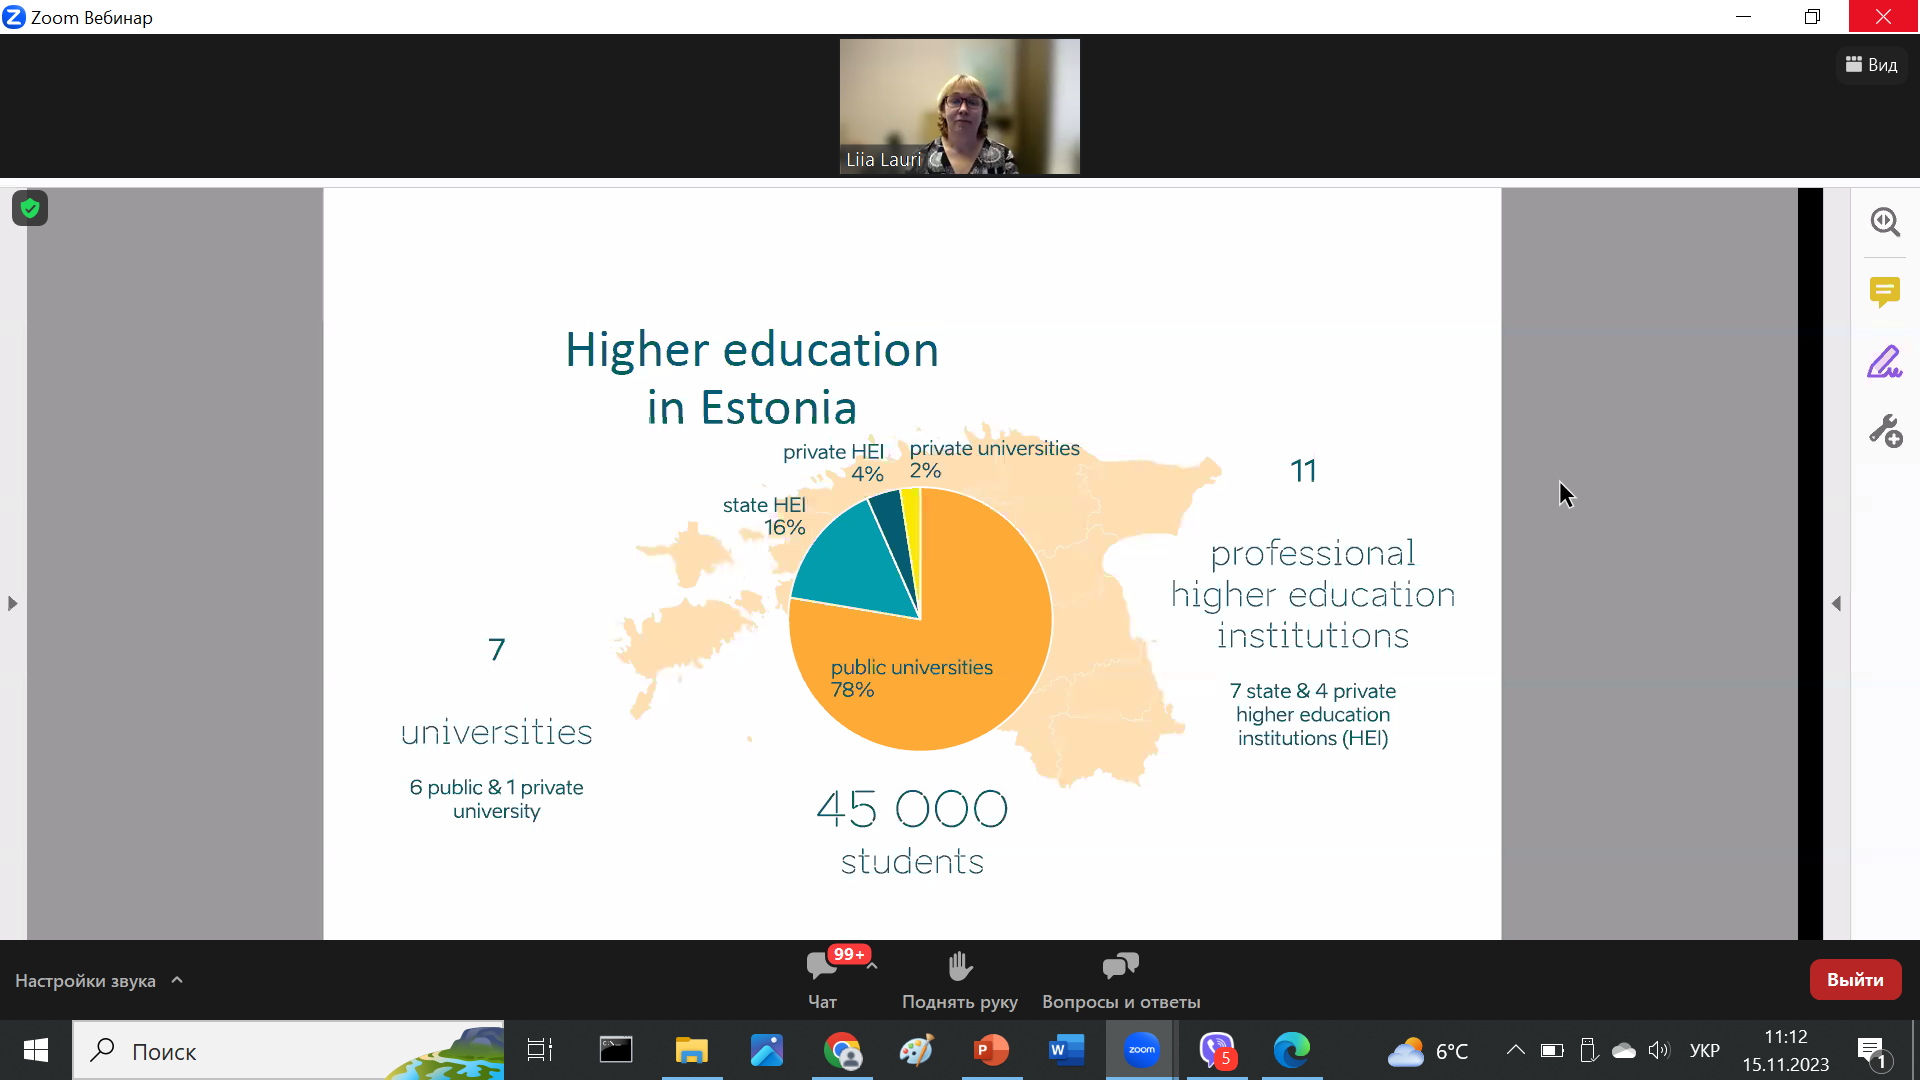Image resolution: width=1920 pixels, height=1080 pixels.
Task: Collapse the right tools pane arrow
Action: point(1836,603)
